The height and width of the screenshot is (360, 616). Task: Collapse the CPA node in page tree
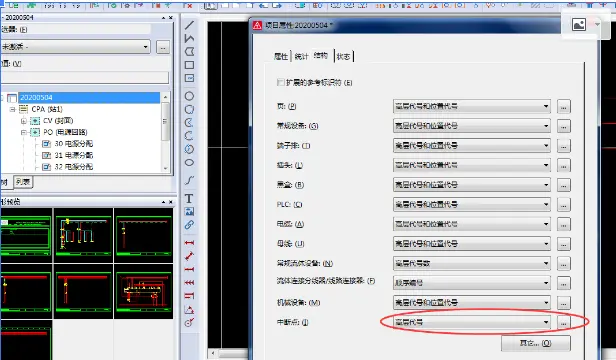pos(12,109)
